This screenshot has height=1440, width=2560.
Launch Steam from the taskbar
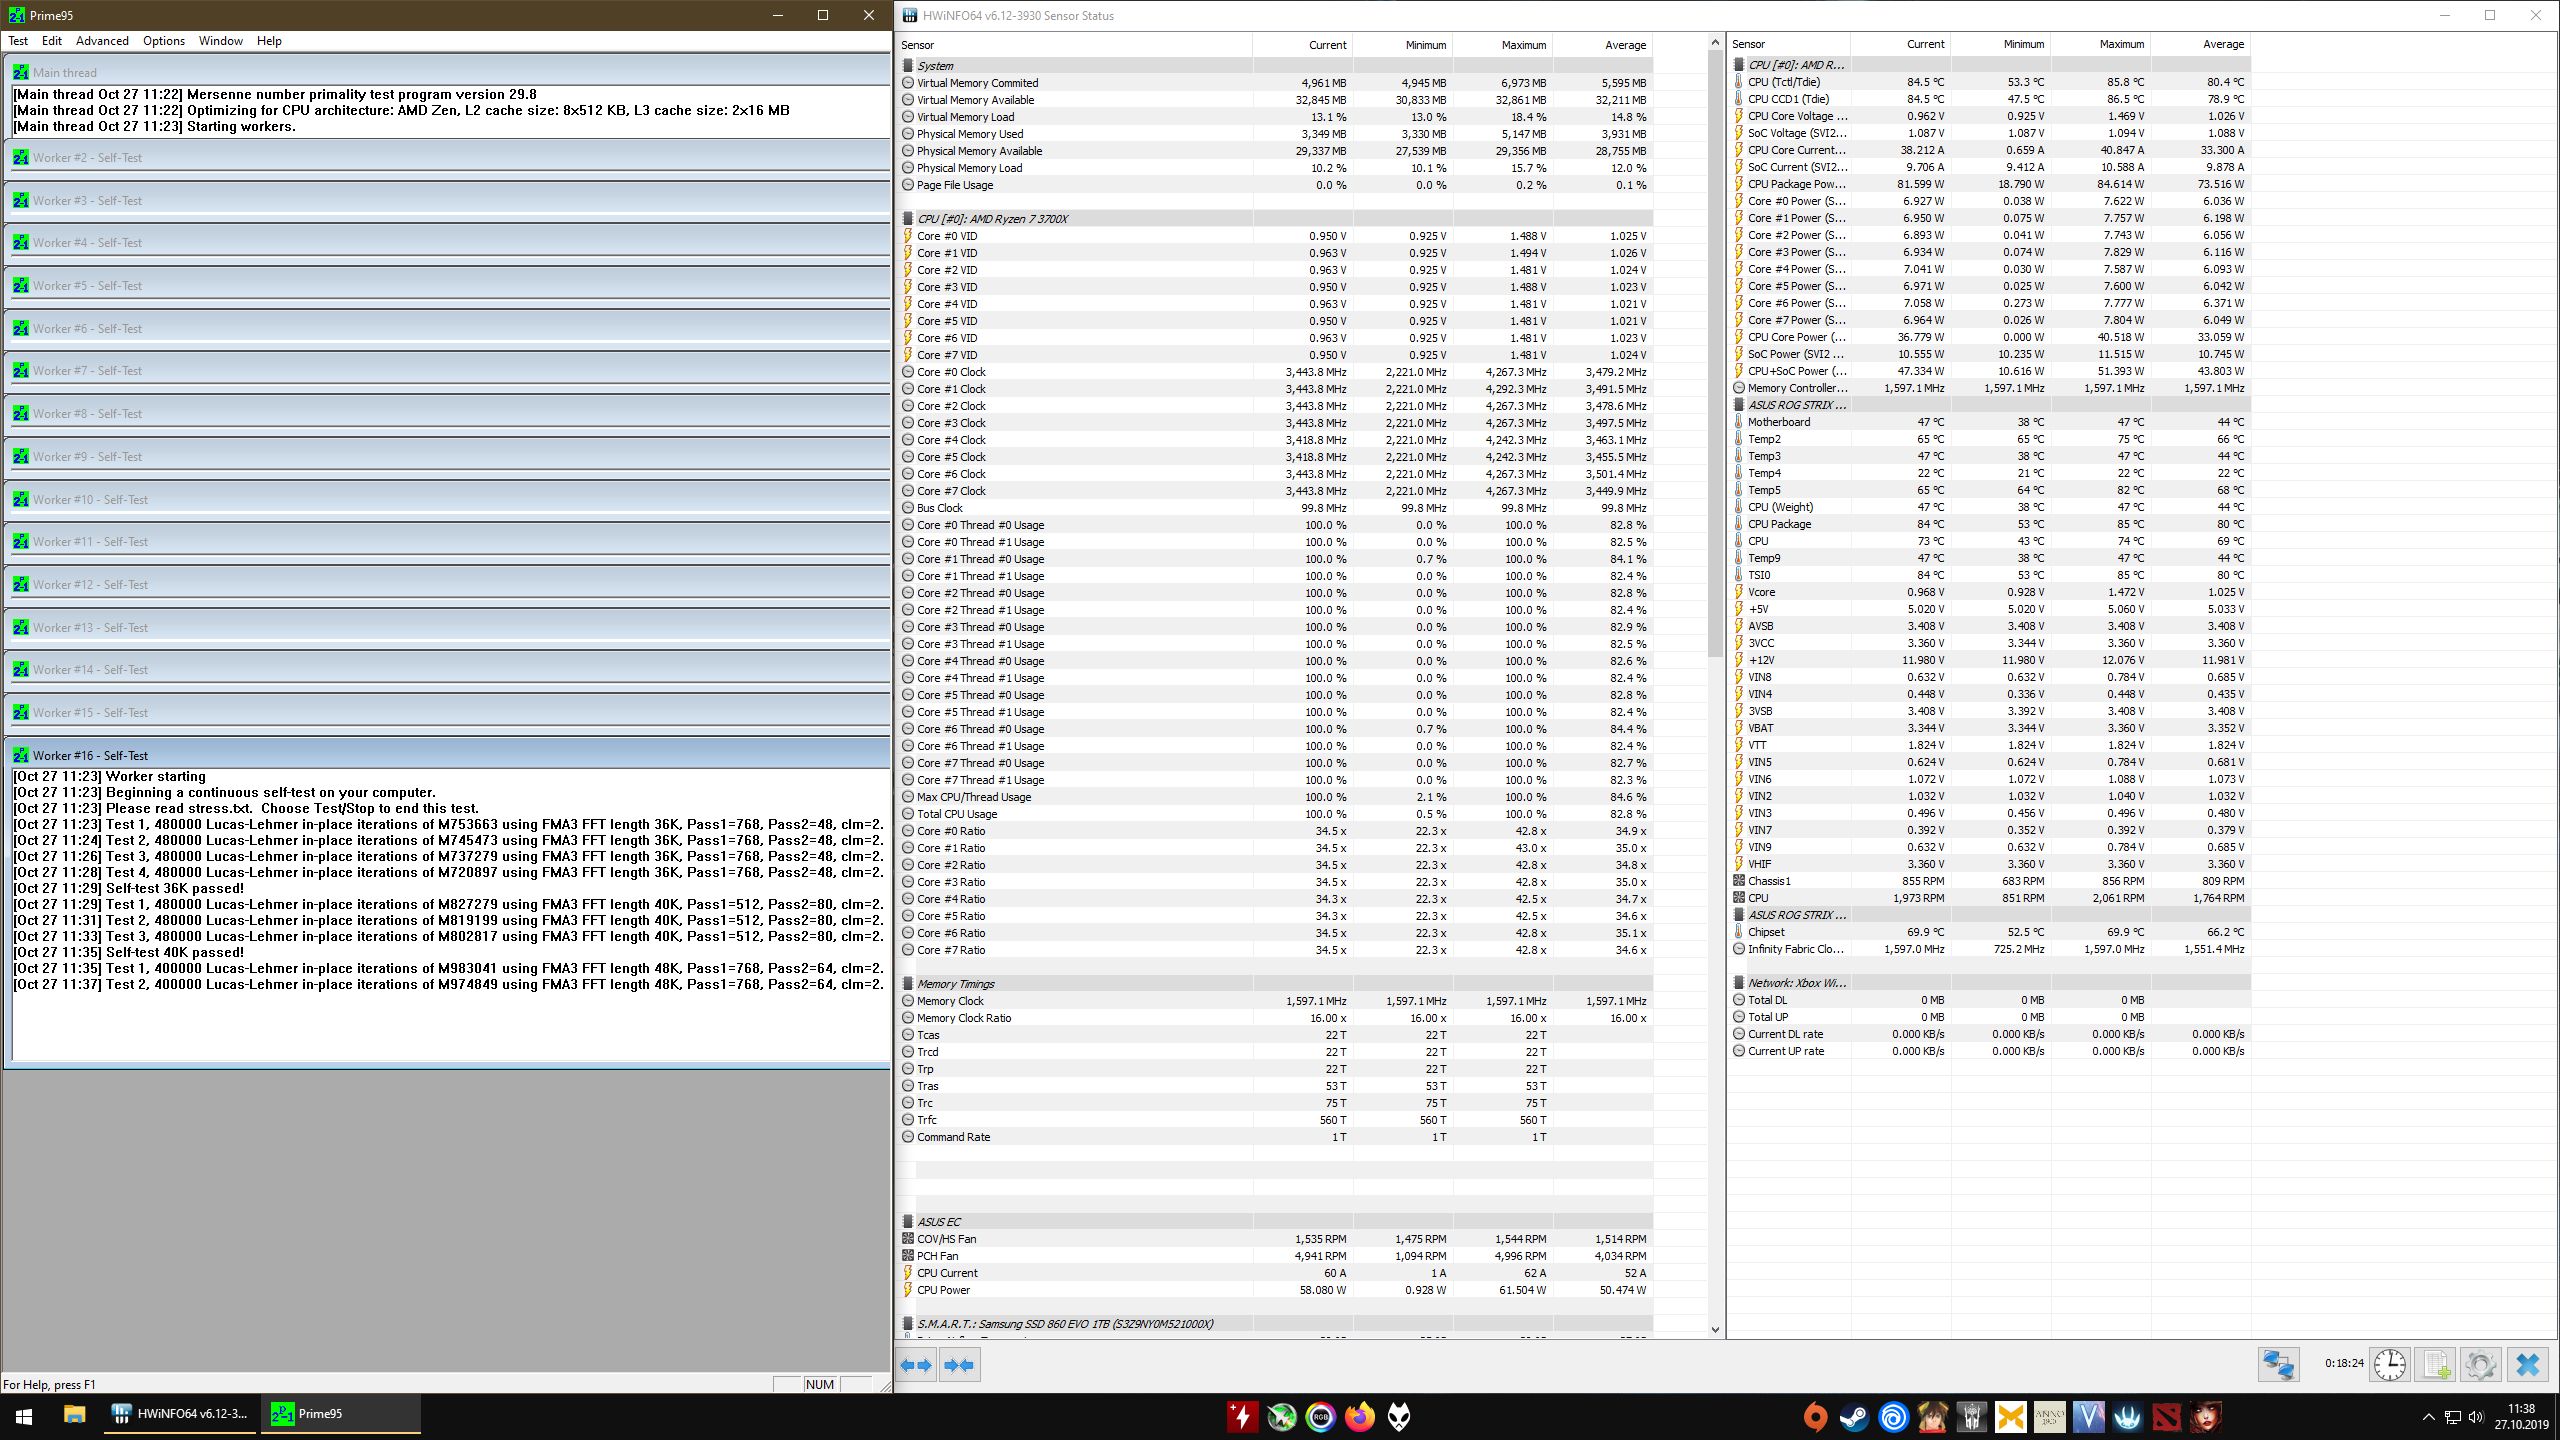tap(1854, 1416)
